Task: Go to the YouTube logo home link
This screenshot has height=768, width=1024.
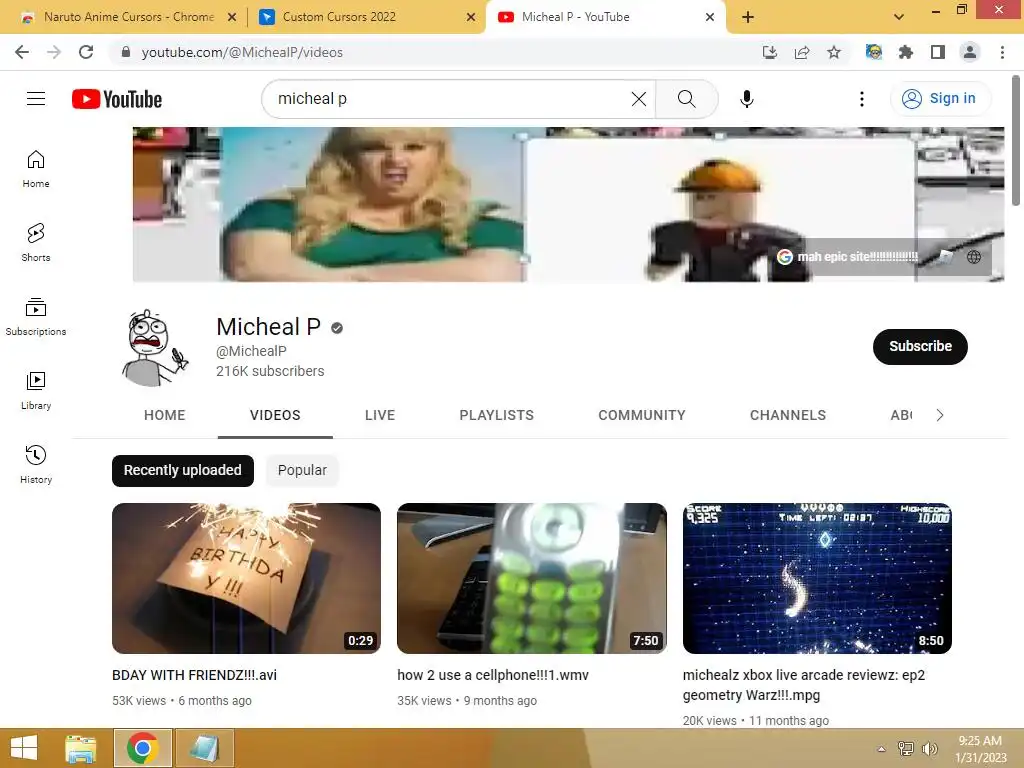Action: click(x=117, y=99)
